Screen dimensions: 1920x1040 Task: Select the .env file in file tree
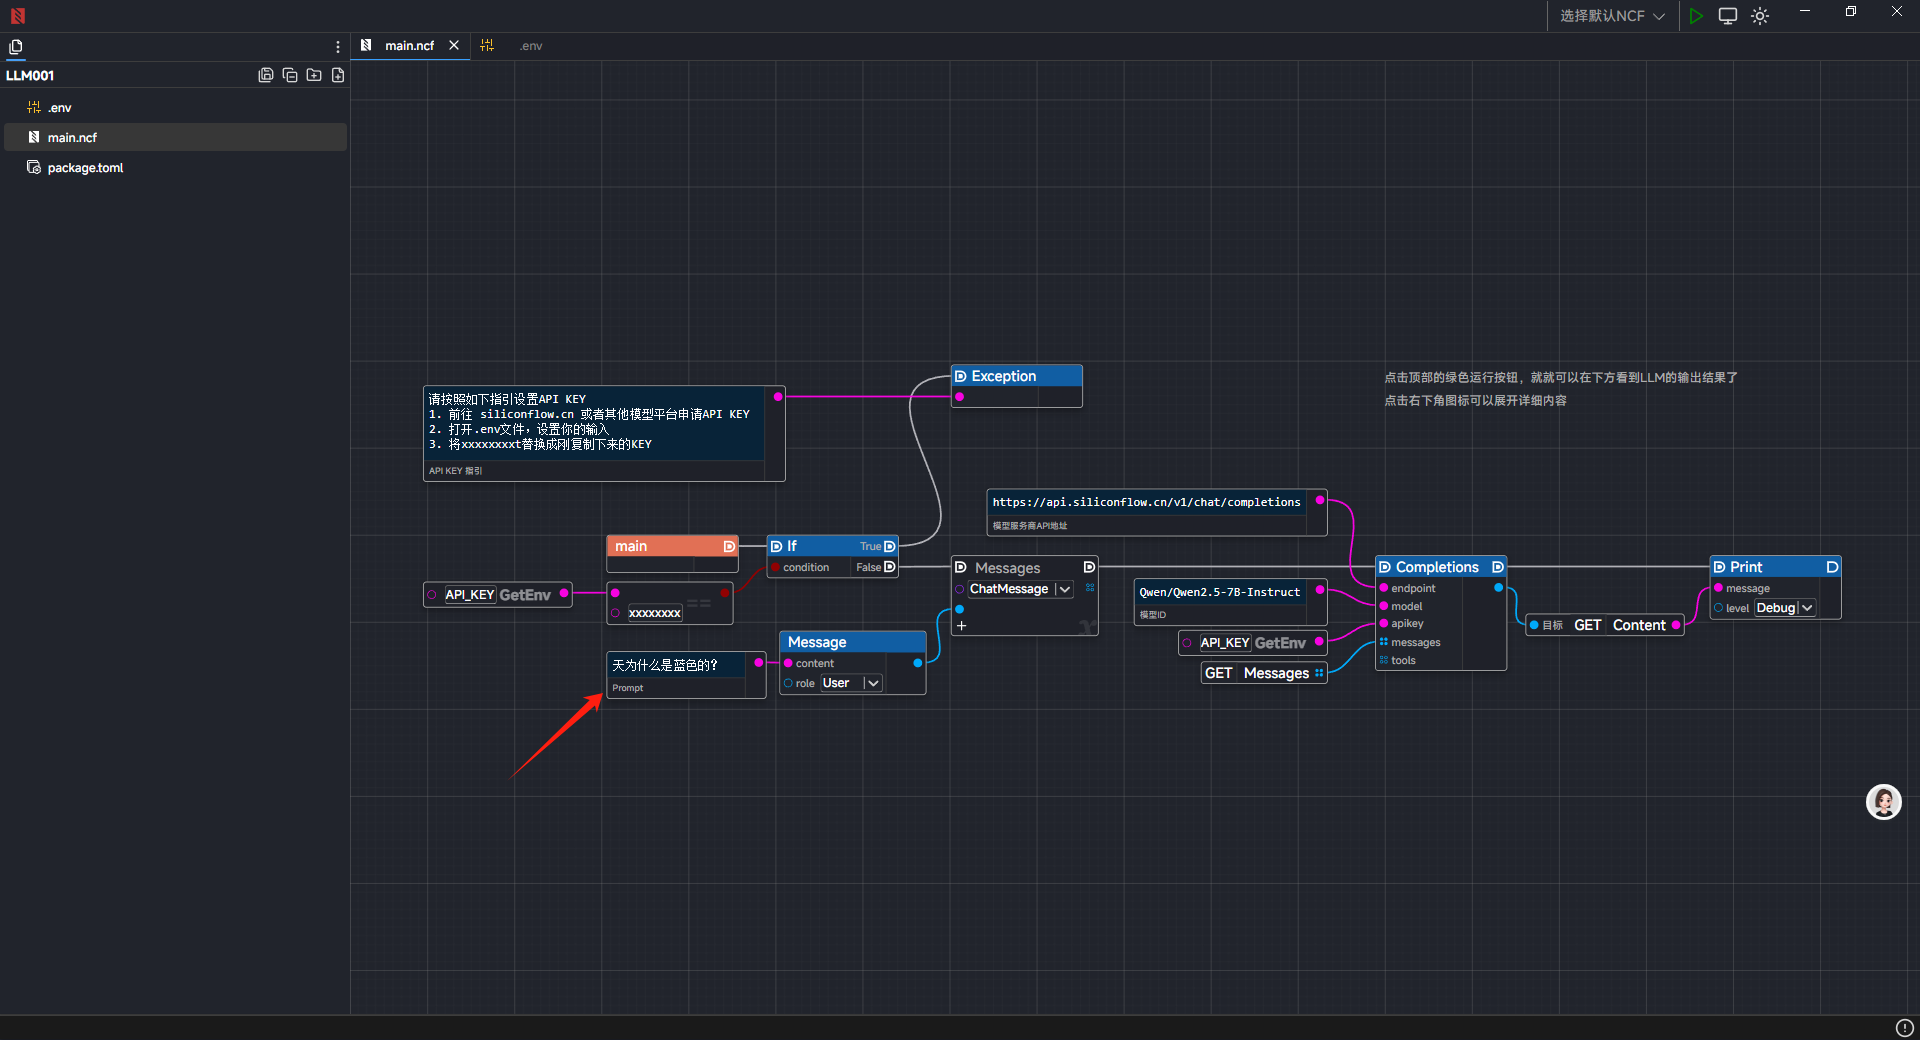[x=60, y=108]
